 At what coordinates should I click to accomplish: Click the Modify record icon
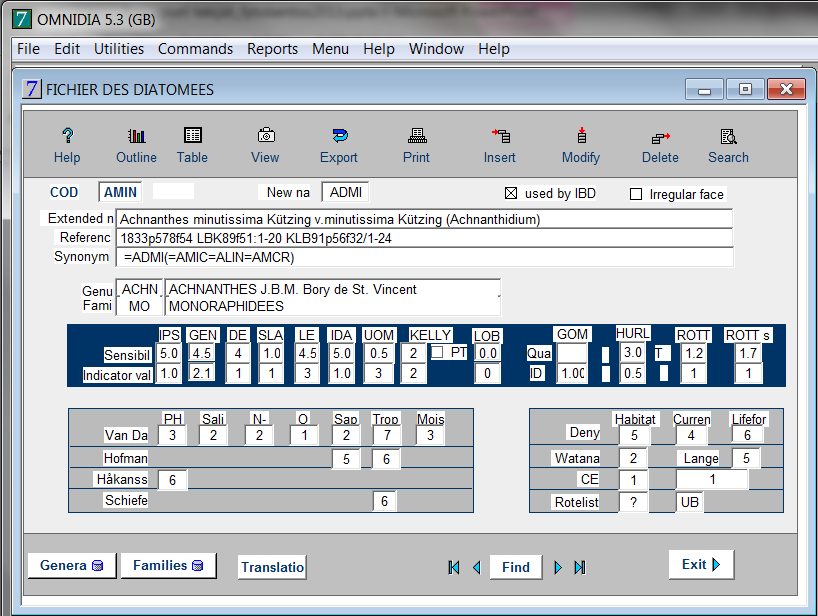pos(582,136)
